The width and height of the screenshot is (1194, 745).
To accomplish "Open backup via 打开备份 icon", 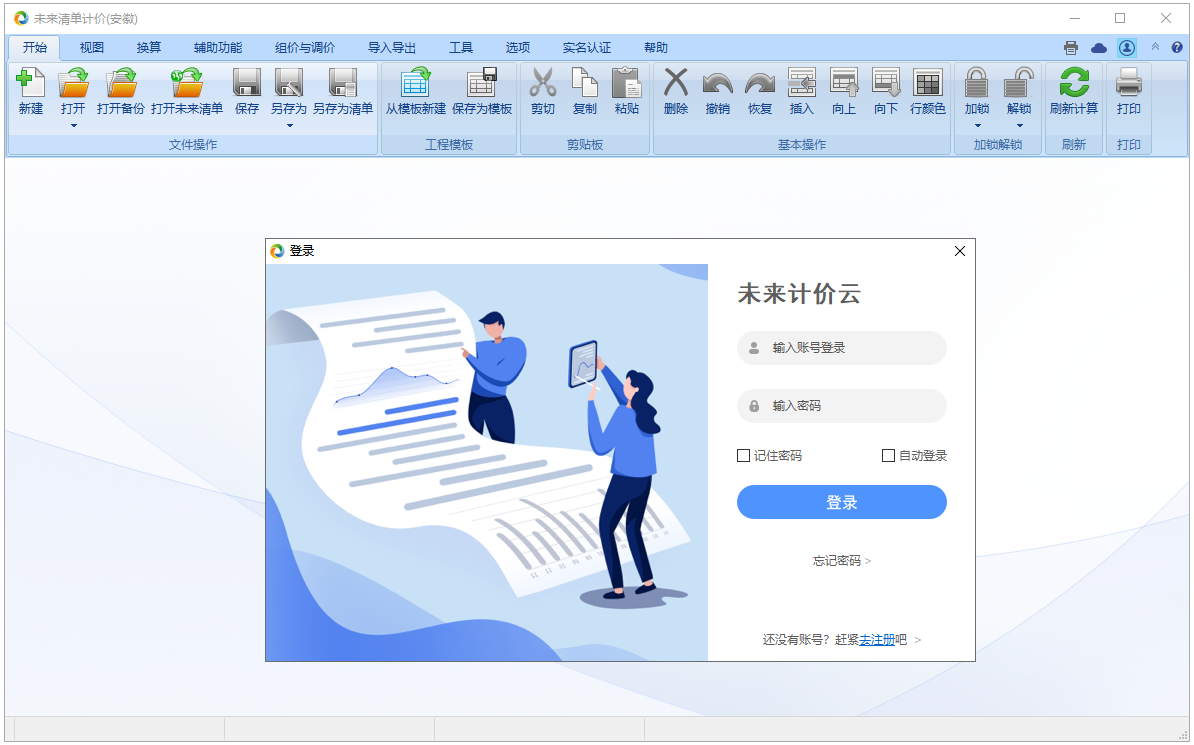I will (121, 82).
